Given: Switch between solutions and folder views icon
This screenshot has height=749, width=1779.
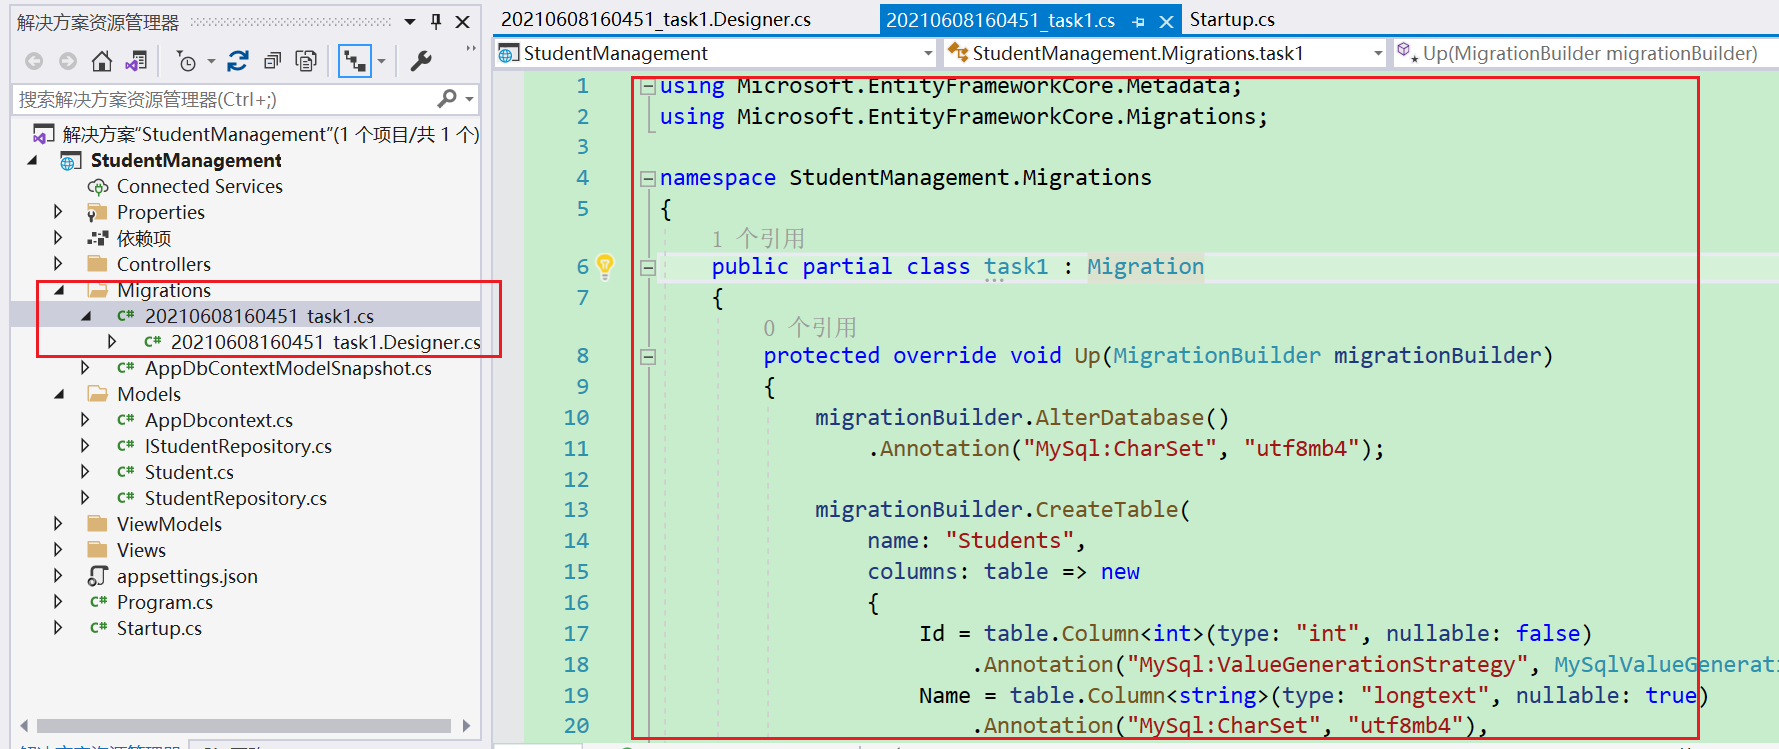Looking at the screenshot, I should click(x=136, y=62).
